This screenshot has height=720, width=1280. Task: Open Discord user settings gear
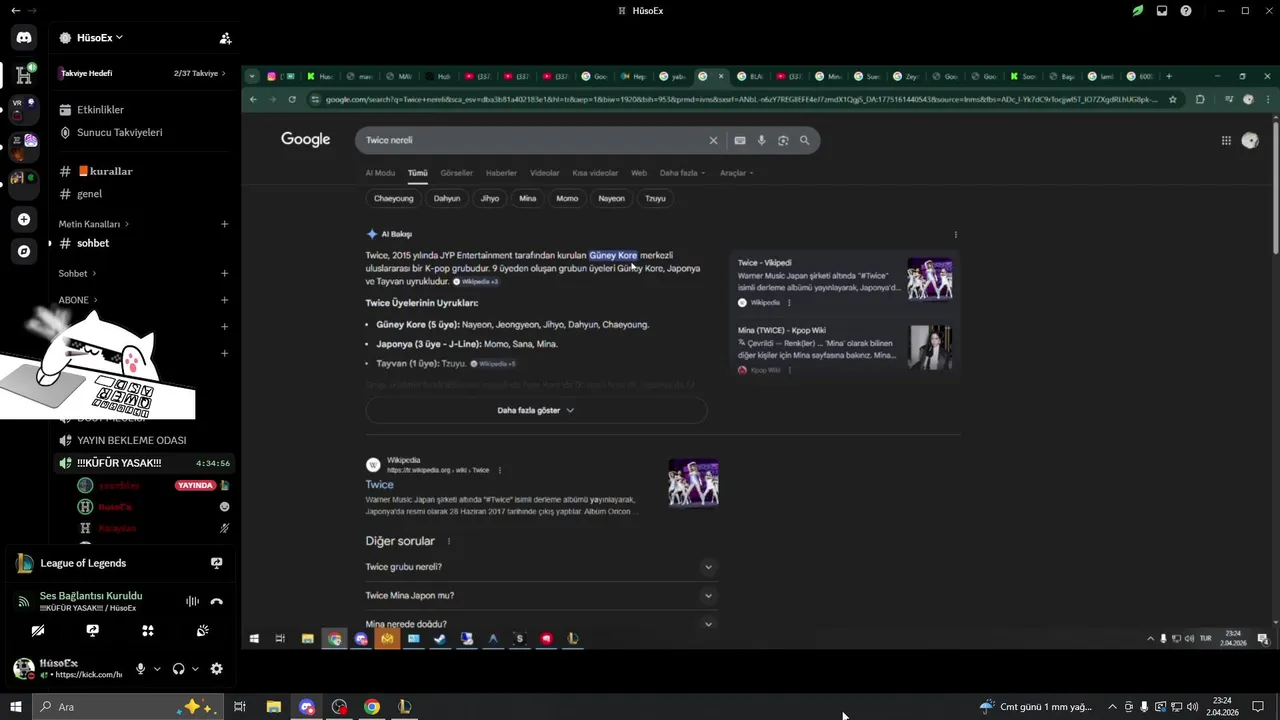coord(216,669)
